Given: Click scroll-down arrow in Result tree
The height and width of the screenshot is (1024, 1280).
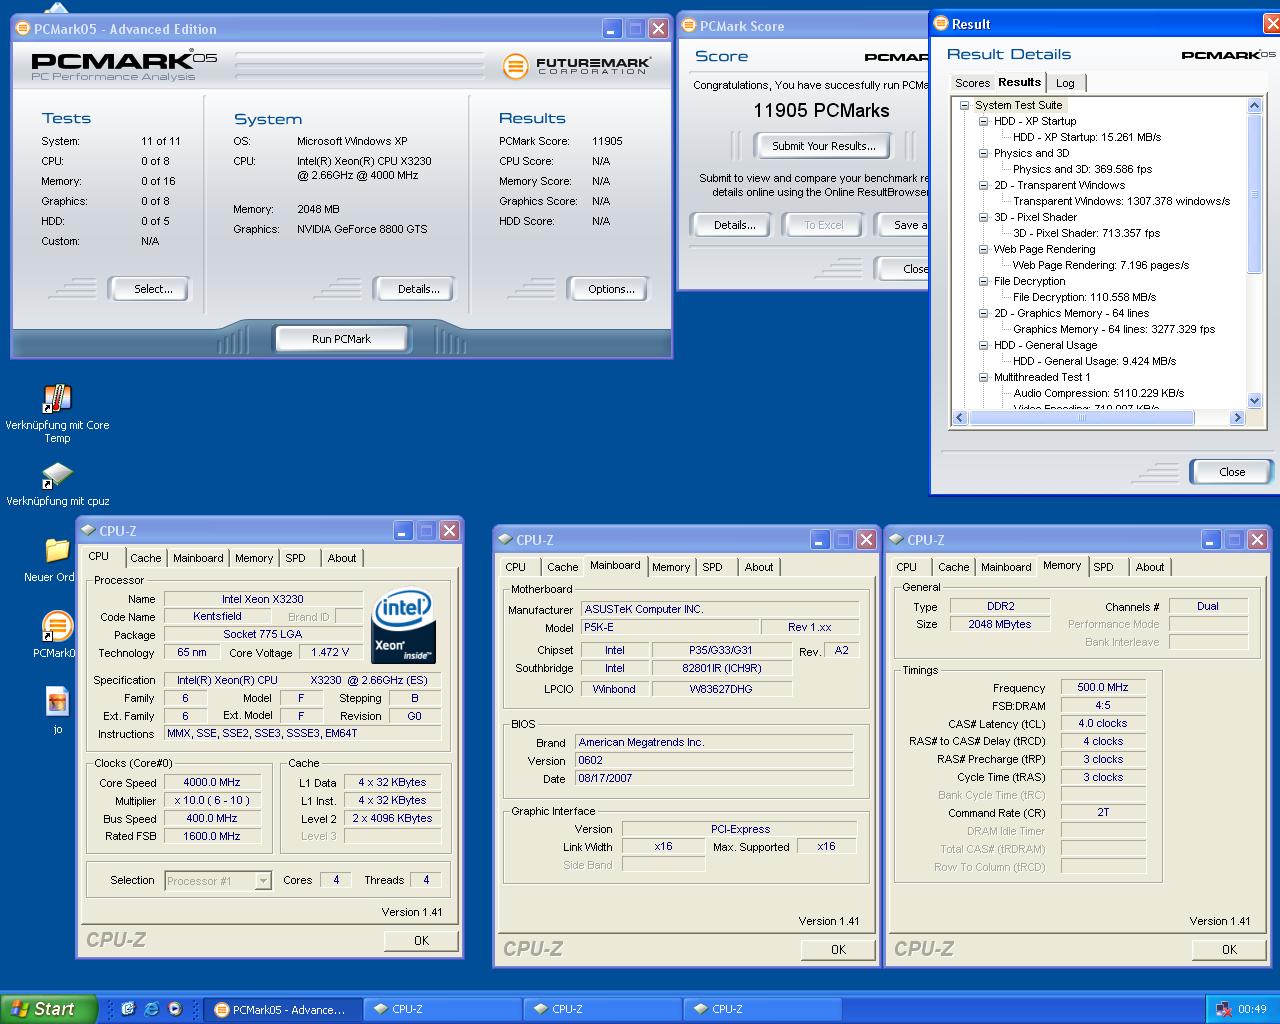Looking at the screenshot, I should coord(1255,401).
